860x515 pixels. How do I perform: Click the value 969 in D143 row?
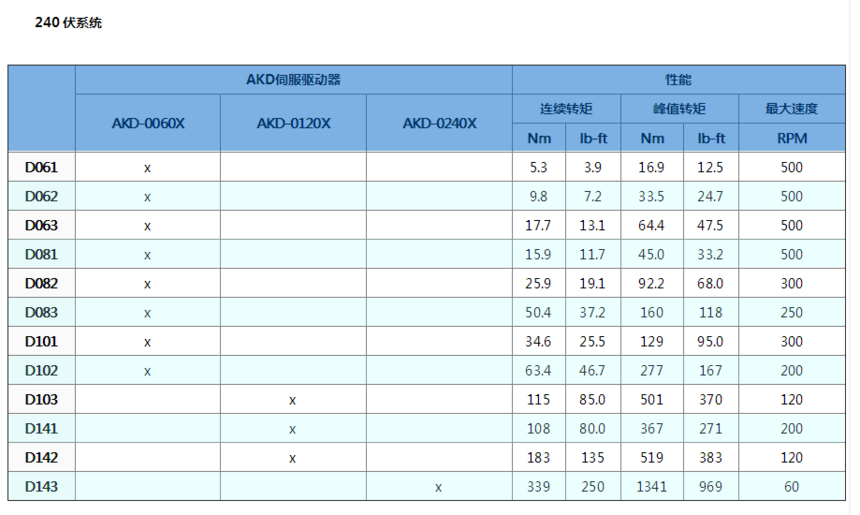pos(710,487)
